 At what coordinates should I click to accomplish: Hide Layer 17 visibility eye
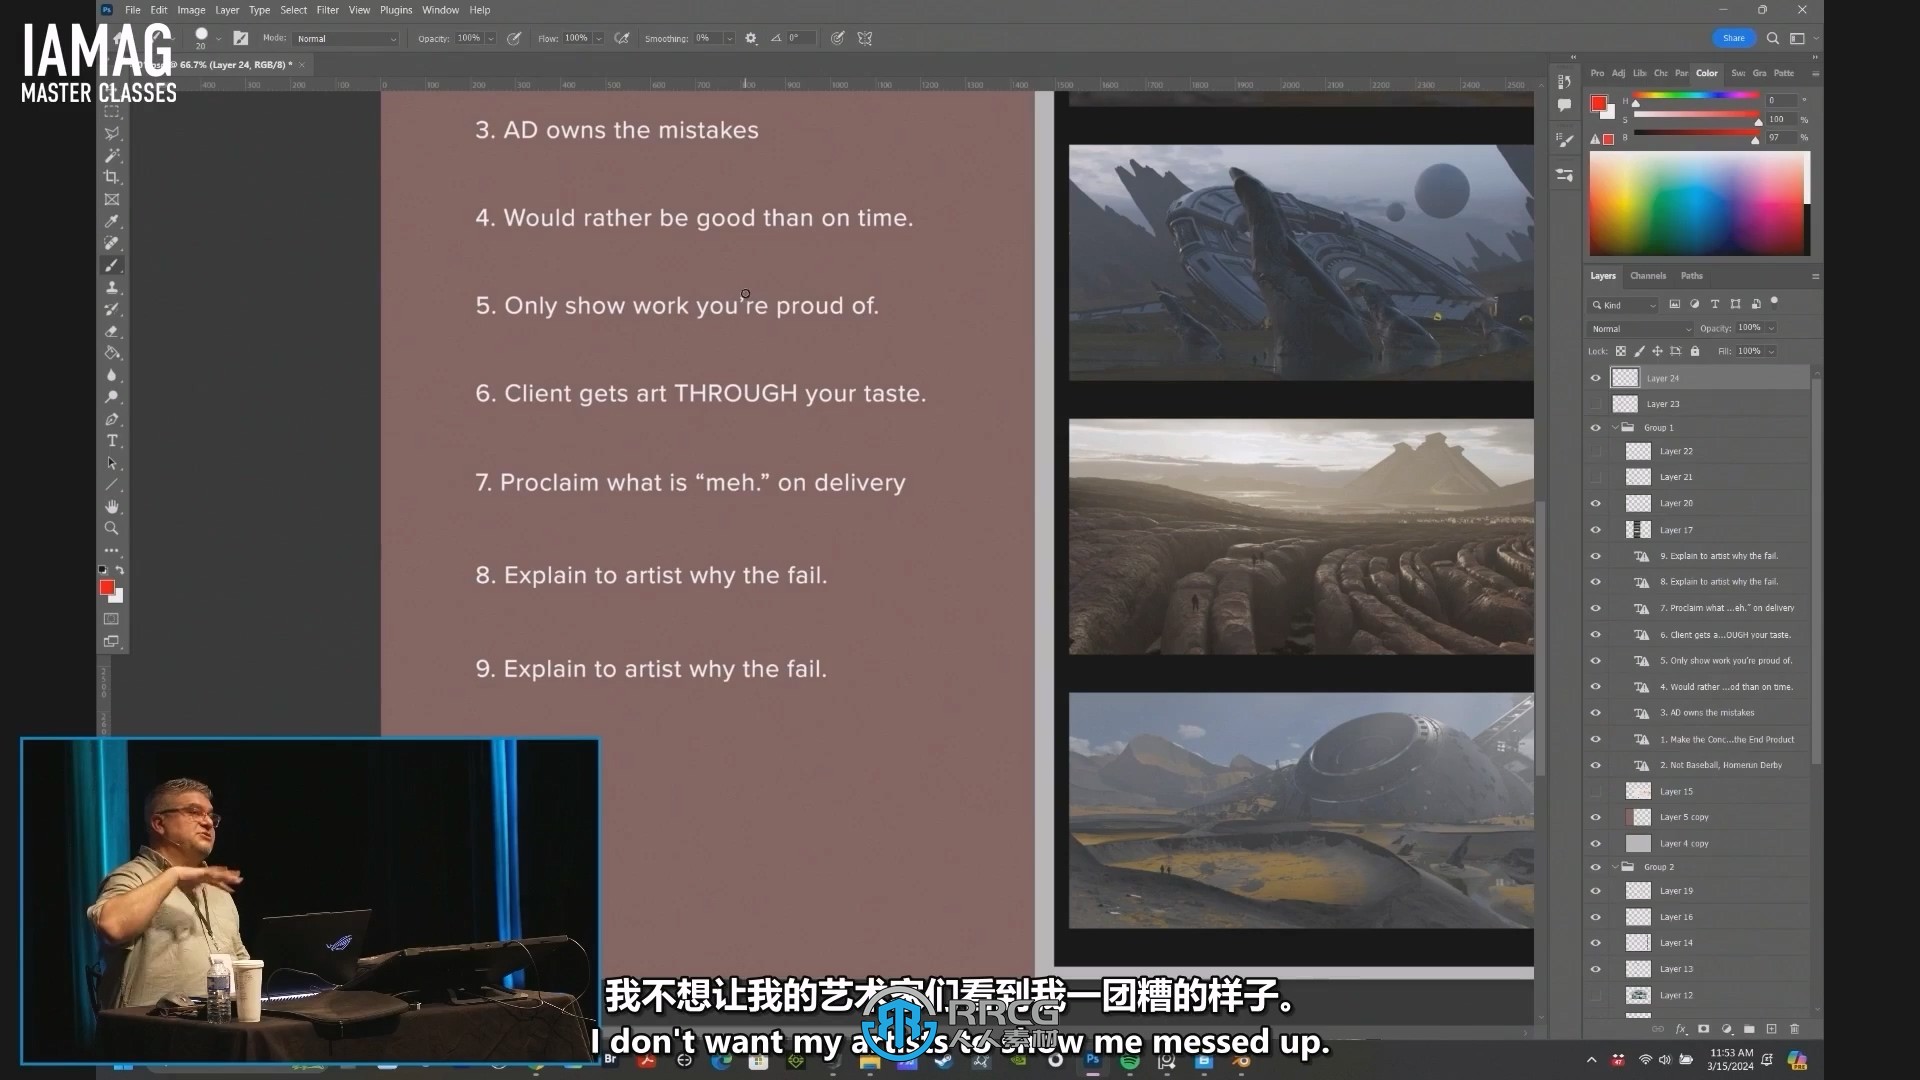pyautogui.click(x=1595, y=530)
